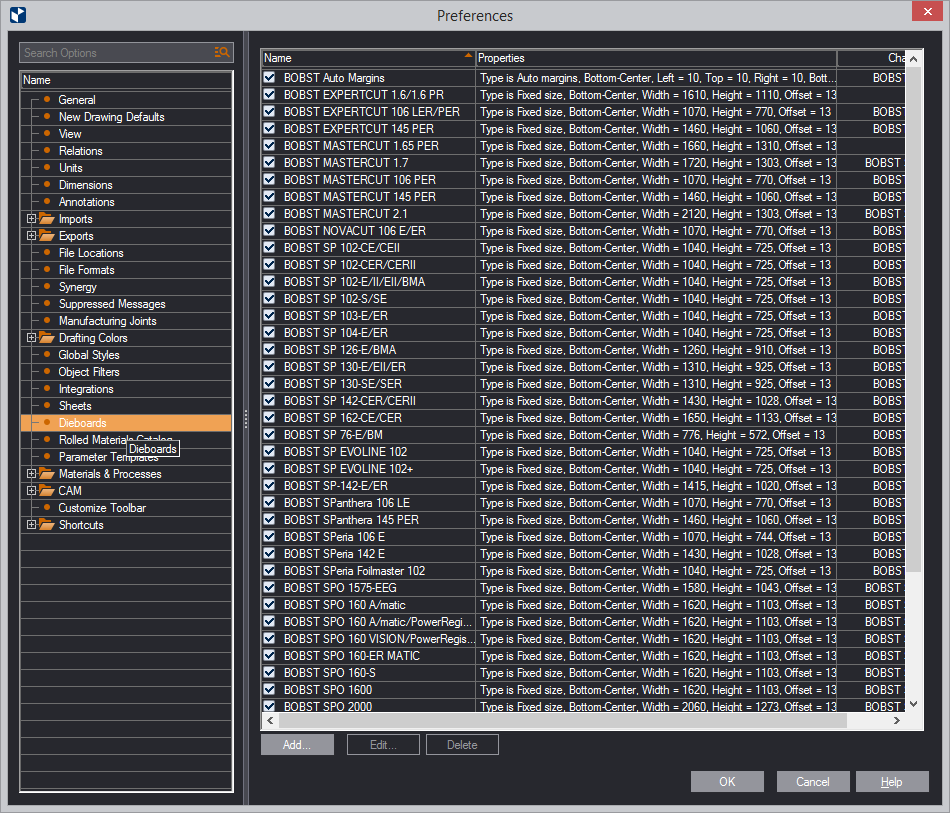This screenshot has height=813, width=950.
Task: Select BOBST SPeria Foilmaster 102 row
Action: pyautogui.click(x=583, y=571)
